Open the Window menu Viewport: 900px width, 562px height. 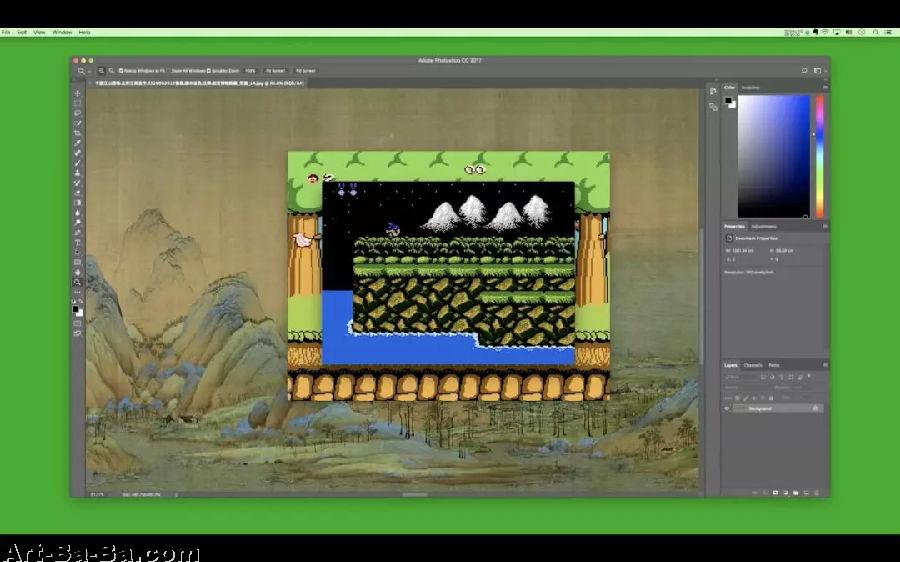tap(62, 32)
